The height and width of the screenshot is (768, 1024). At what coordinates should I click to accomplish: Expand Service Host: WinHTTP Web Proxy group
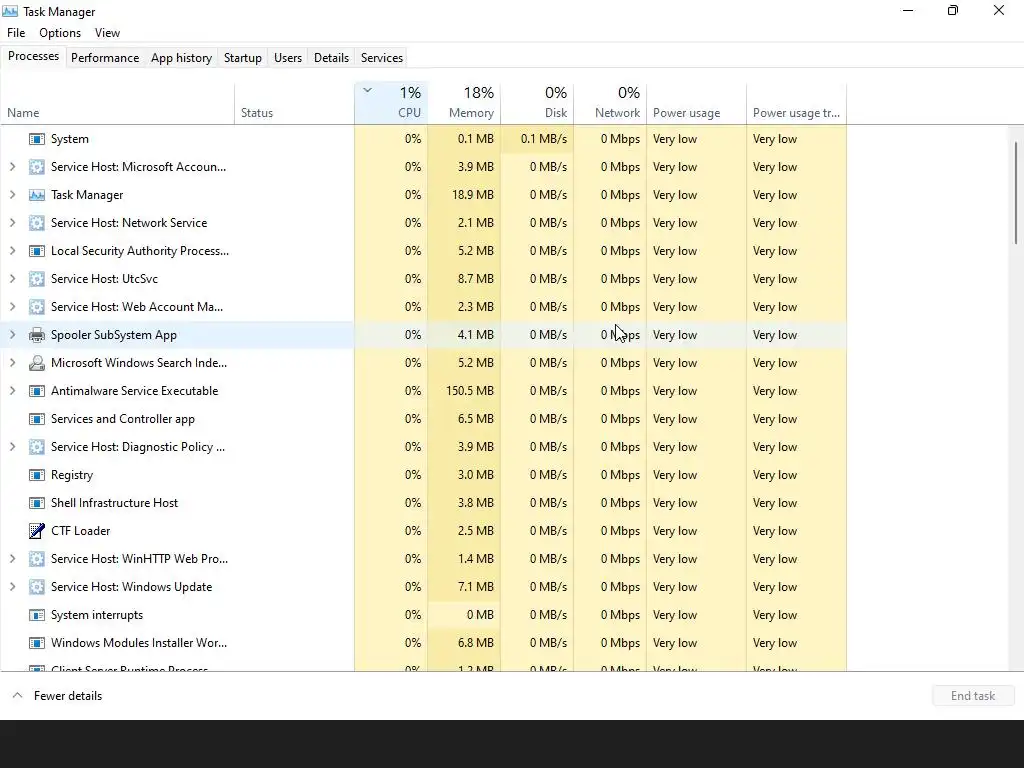coord(12,559)
